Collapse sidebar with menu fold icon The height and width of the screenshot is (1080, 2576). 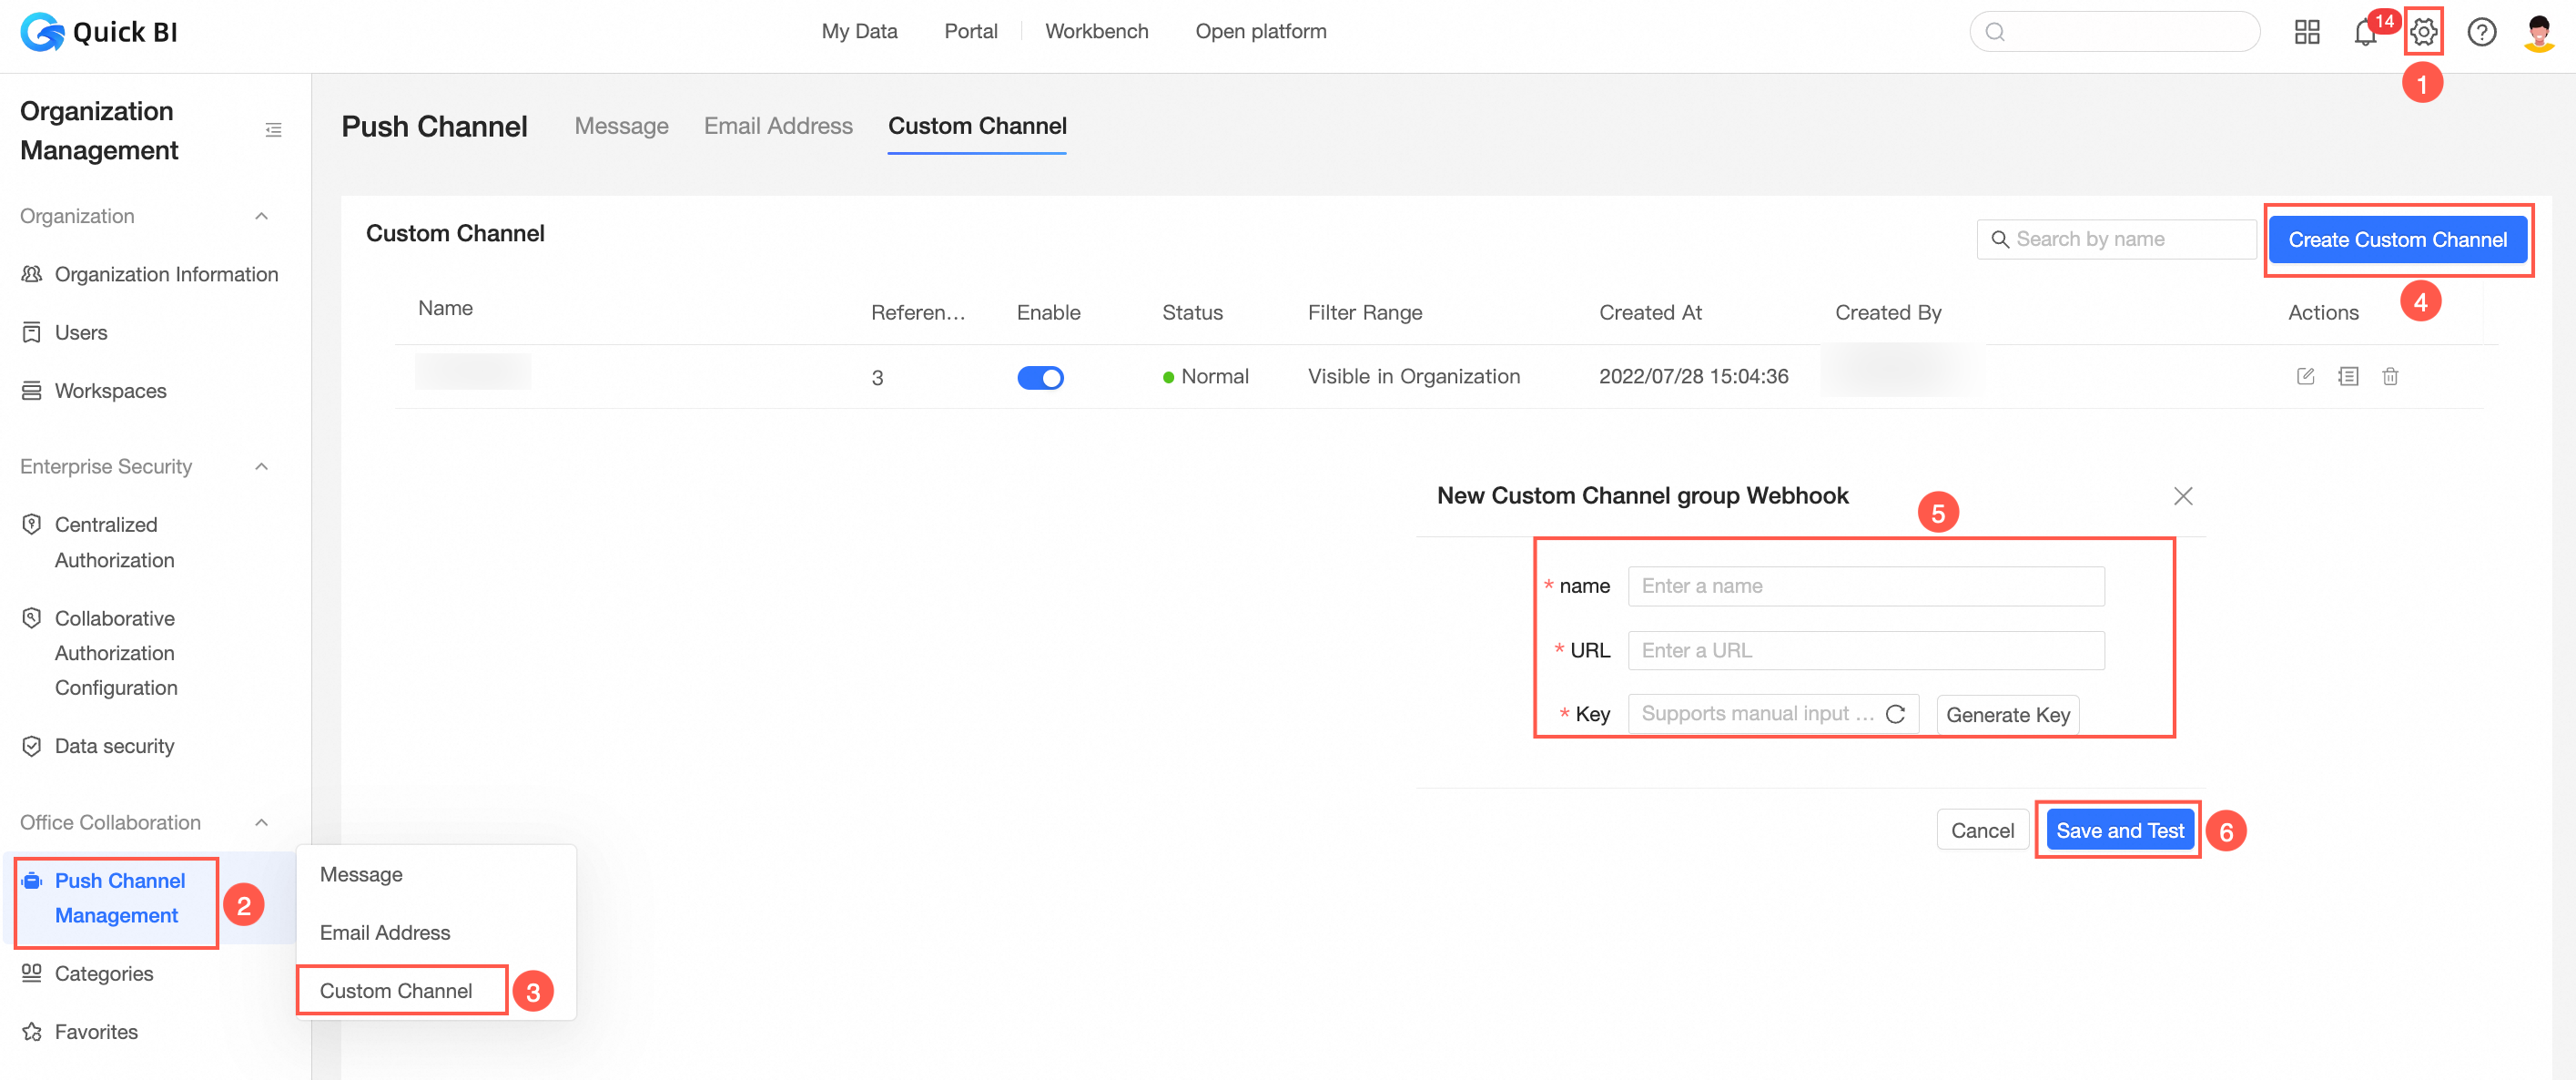pyautogui.click(x=273, y=130)
